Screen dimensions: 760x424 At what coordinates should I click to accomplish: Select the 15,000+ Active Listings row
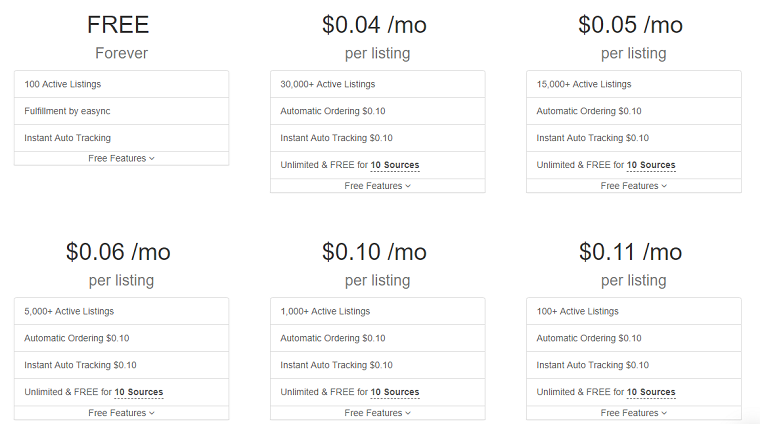pos(633,84)
